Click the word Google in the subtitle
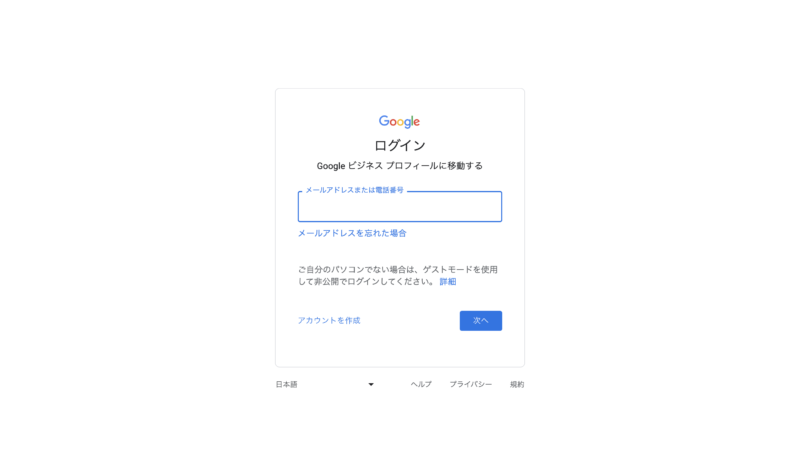 [x=331, y=166]
